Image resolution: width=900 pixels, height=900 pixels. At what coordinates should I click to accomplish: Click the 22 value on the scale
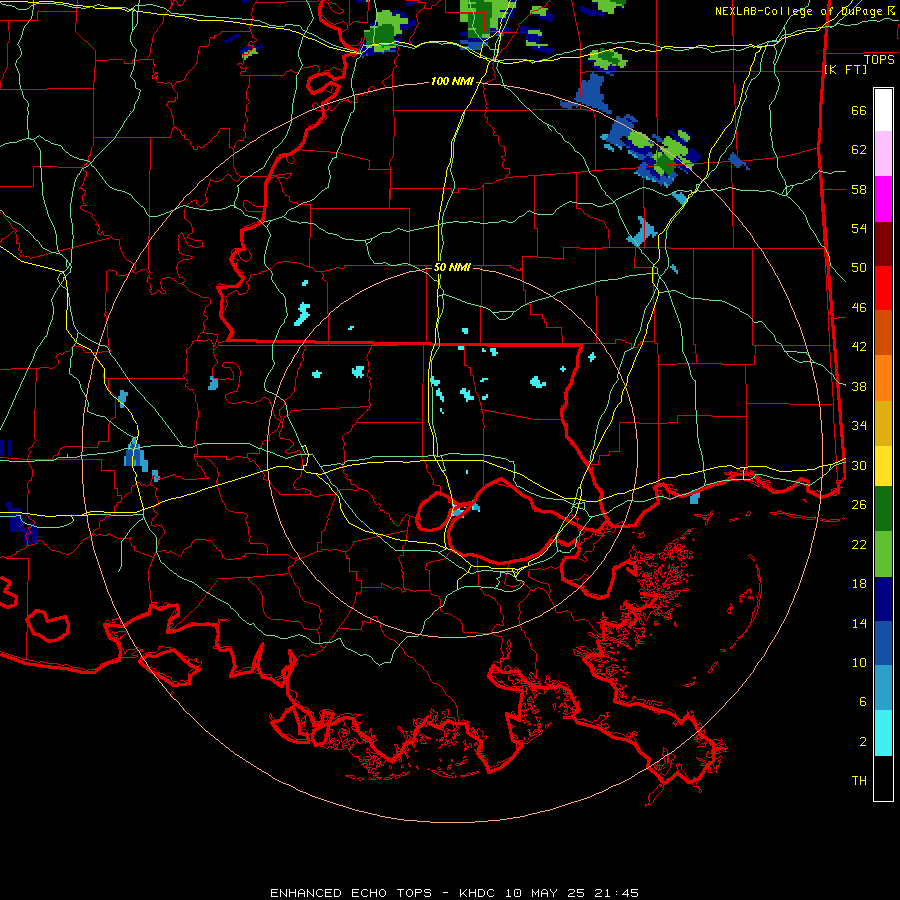pos(859,544)
